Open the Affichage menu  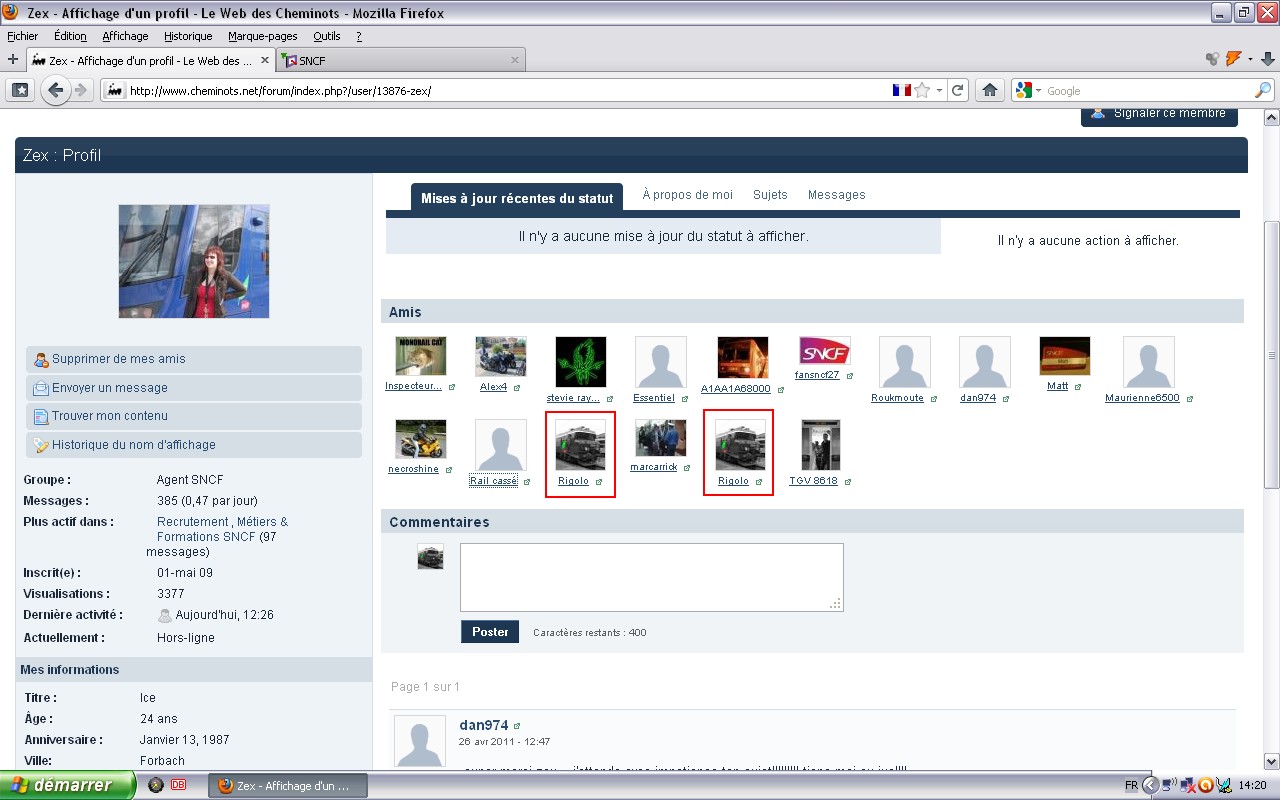click(125, 36)
